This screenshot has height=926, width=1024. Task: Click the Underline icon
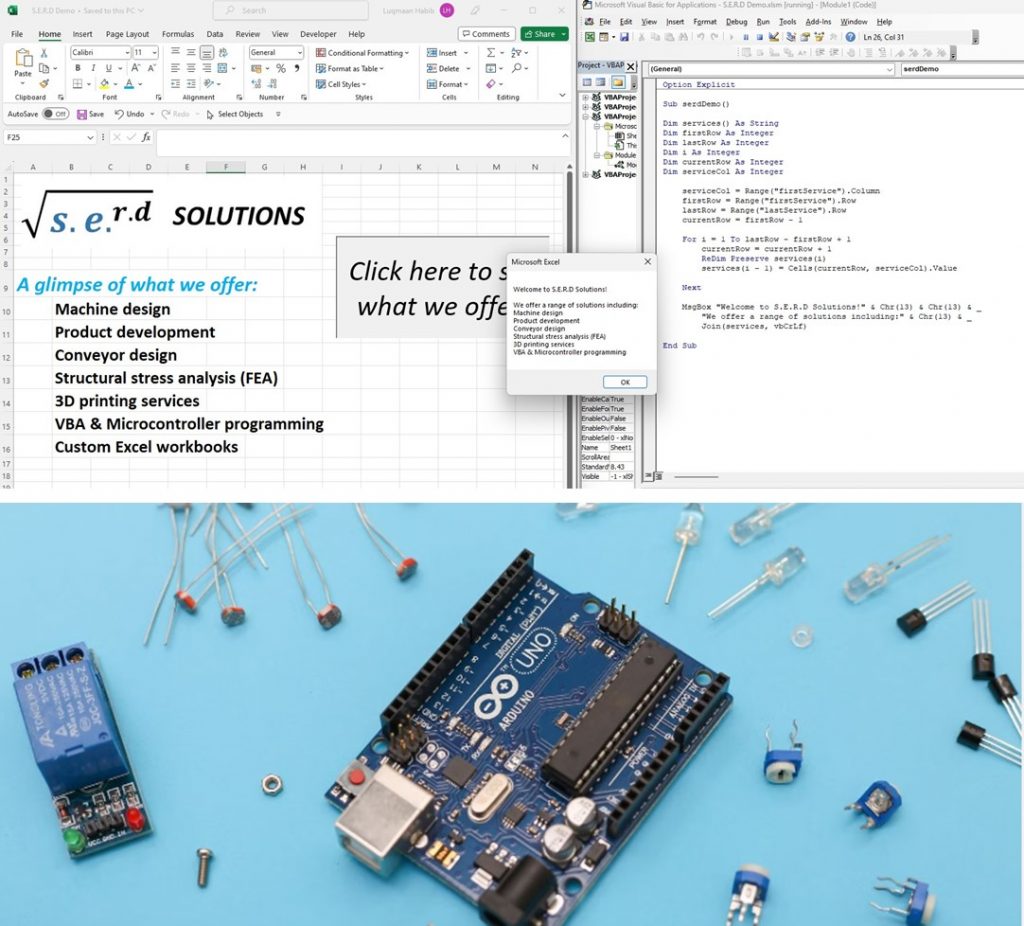(108, 68)
